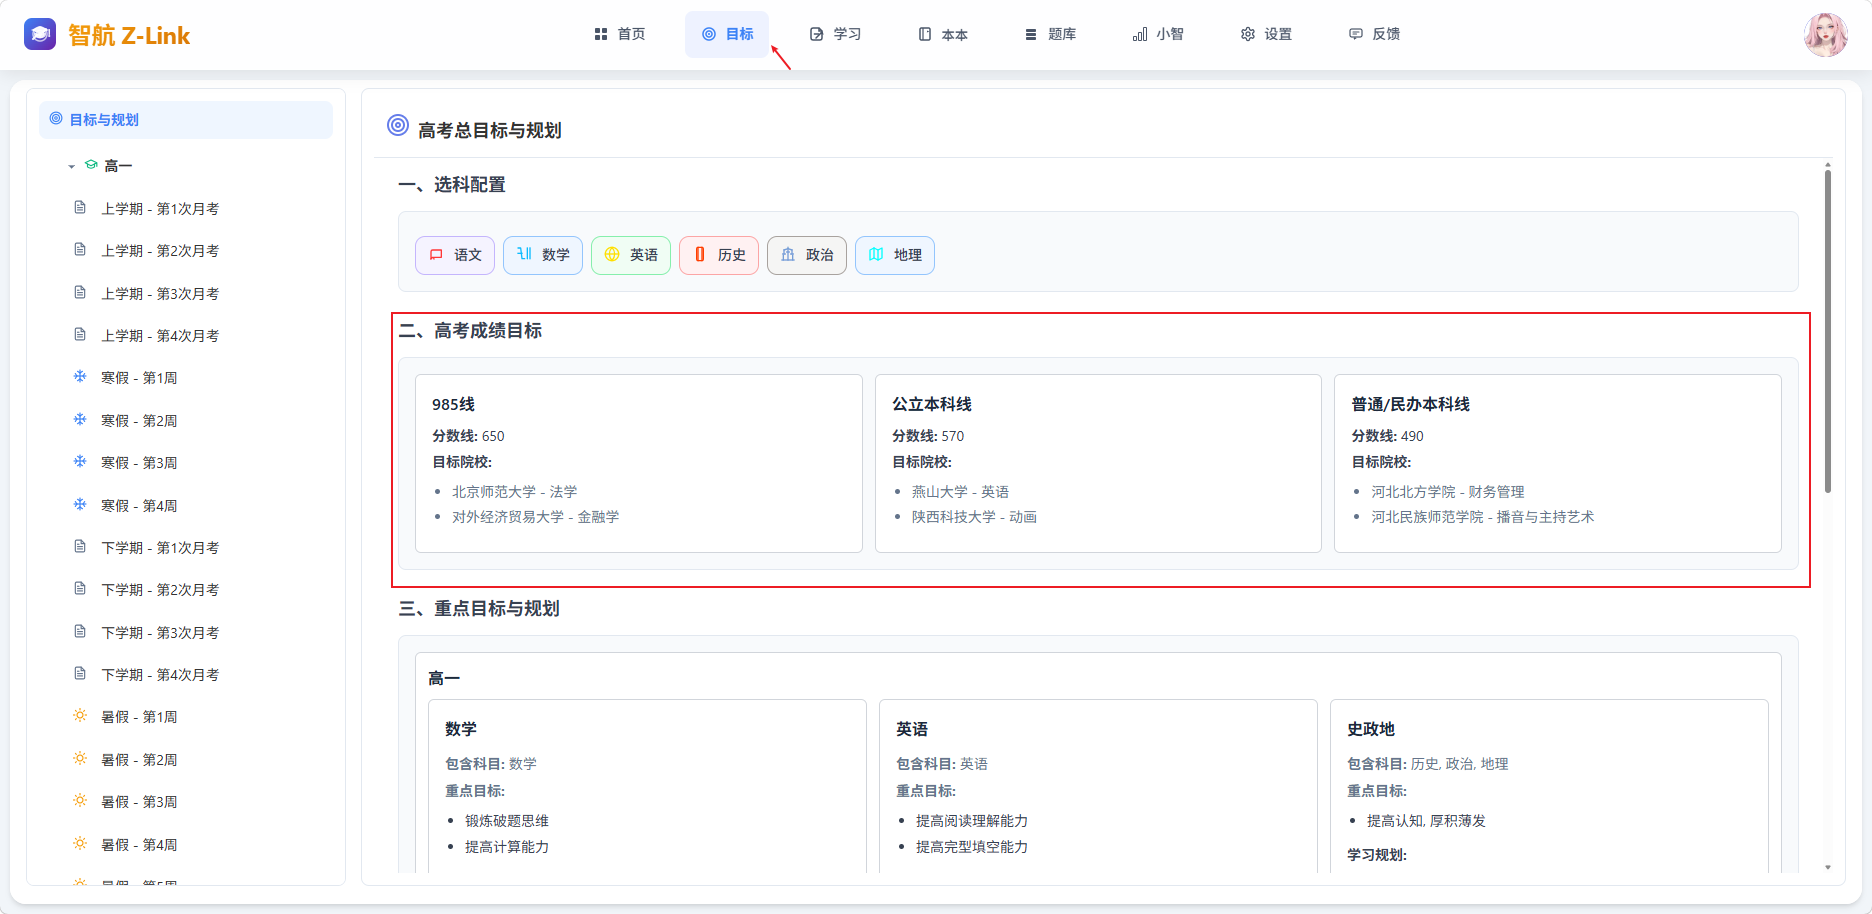Click the 英语 subject tag
1872x914 pixels.
(631, 255)
